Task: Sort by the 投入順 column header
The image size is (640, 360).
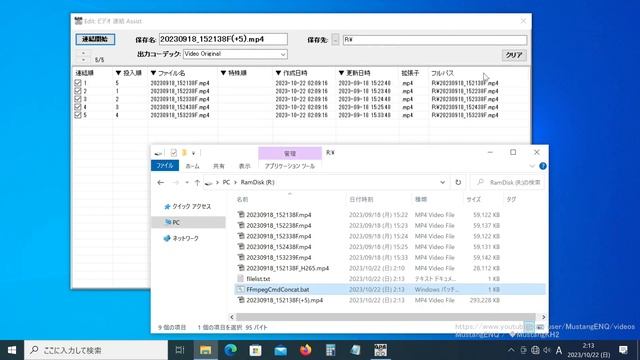Action: [129, 73]
